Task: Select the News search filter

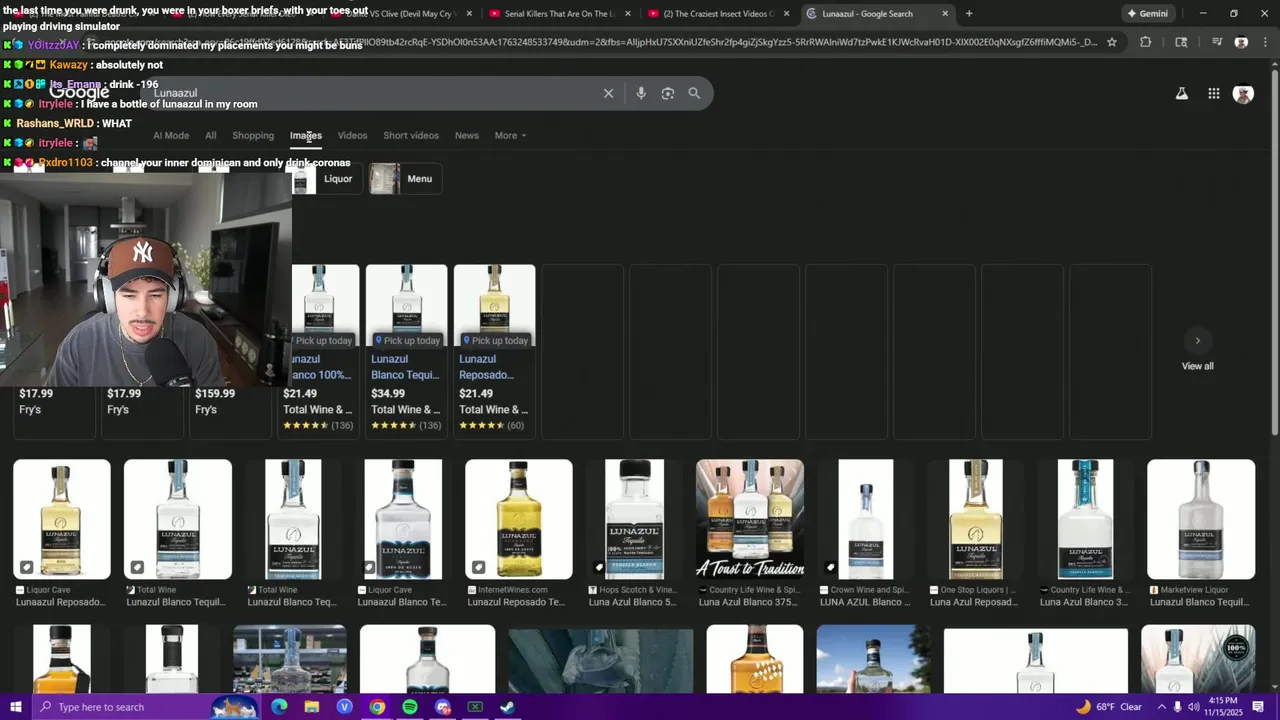Action: tap(467, 135)
